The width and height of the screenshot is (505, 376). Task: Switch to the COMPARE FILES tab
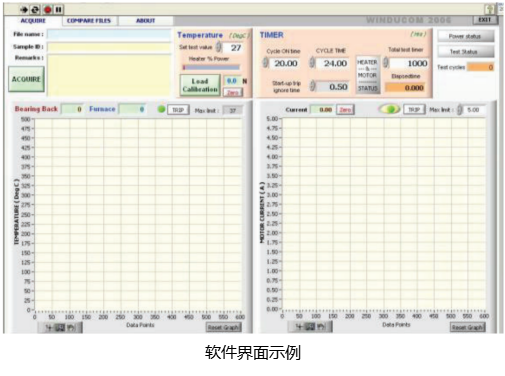[89, 21]
